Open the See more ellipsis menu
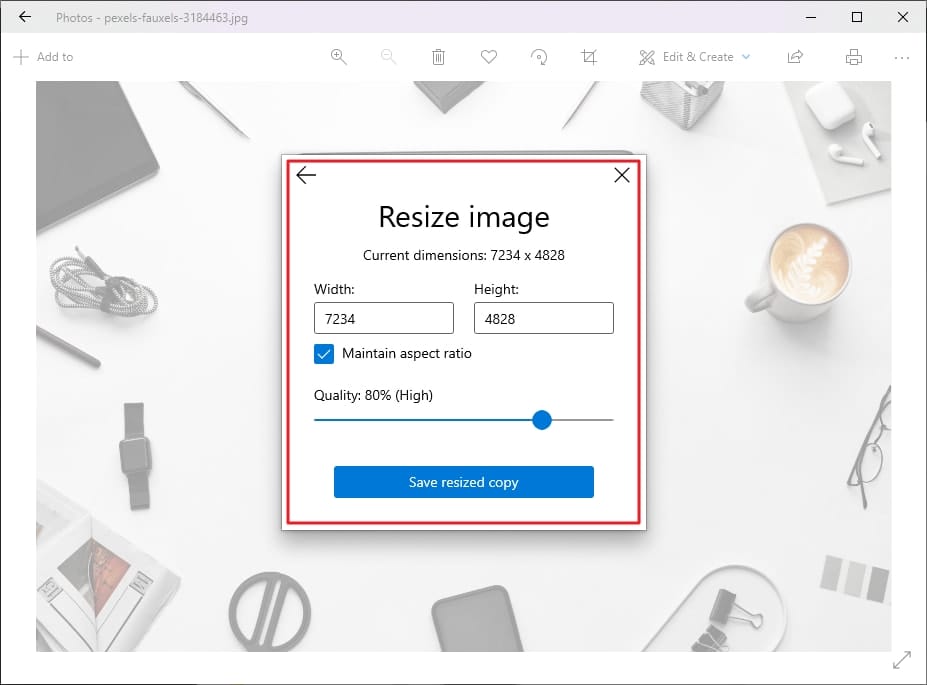The image size is (927, 685). 902,57
